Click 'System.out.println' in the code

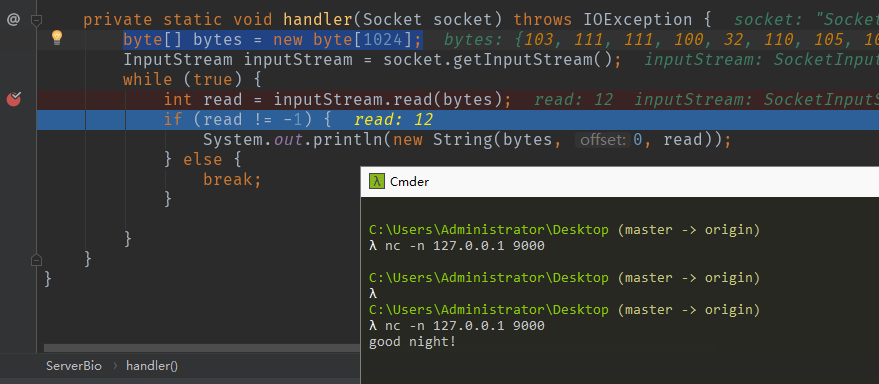pyautogui.click(x=293, y=140)
